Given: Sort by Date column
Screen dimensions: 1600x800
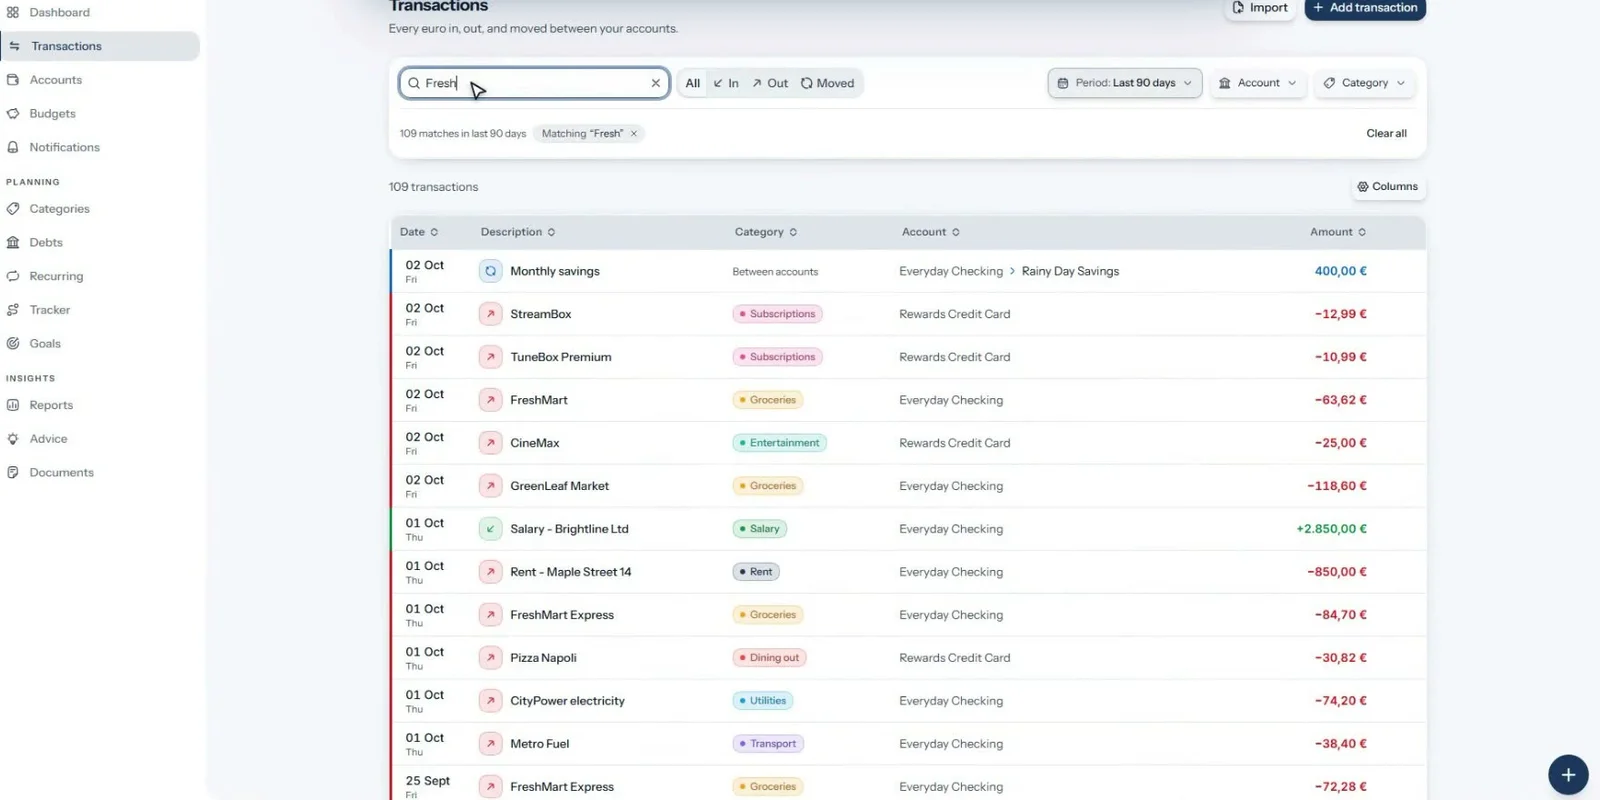Looking at the screenshot, I should click(x=419, y=232).
